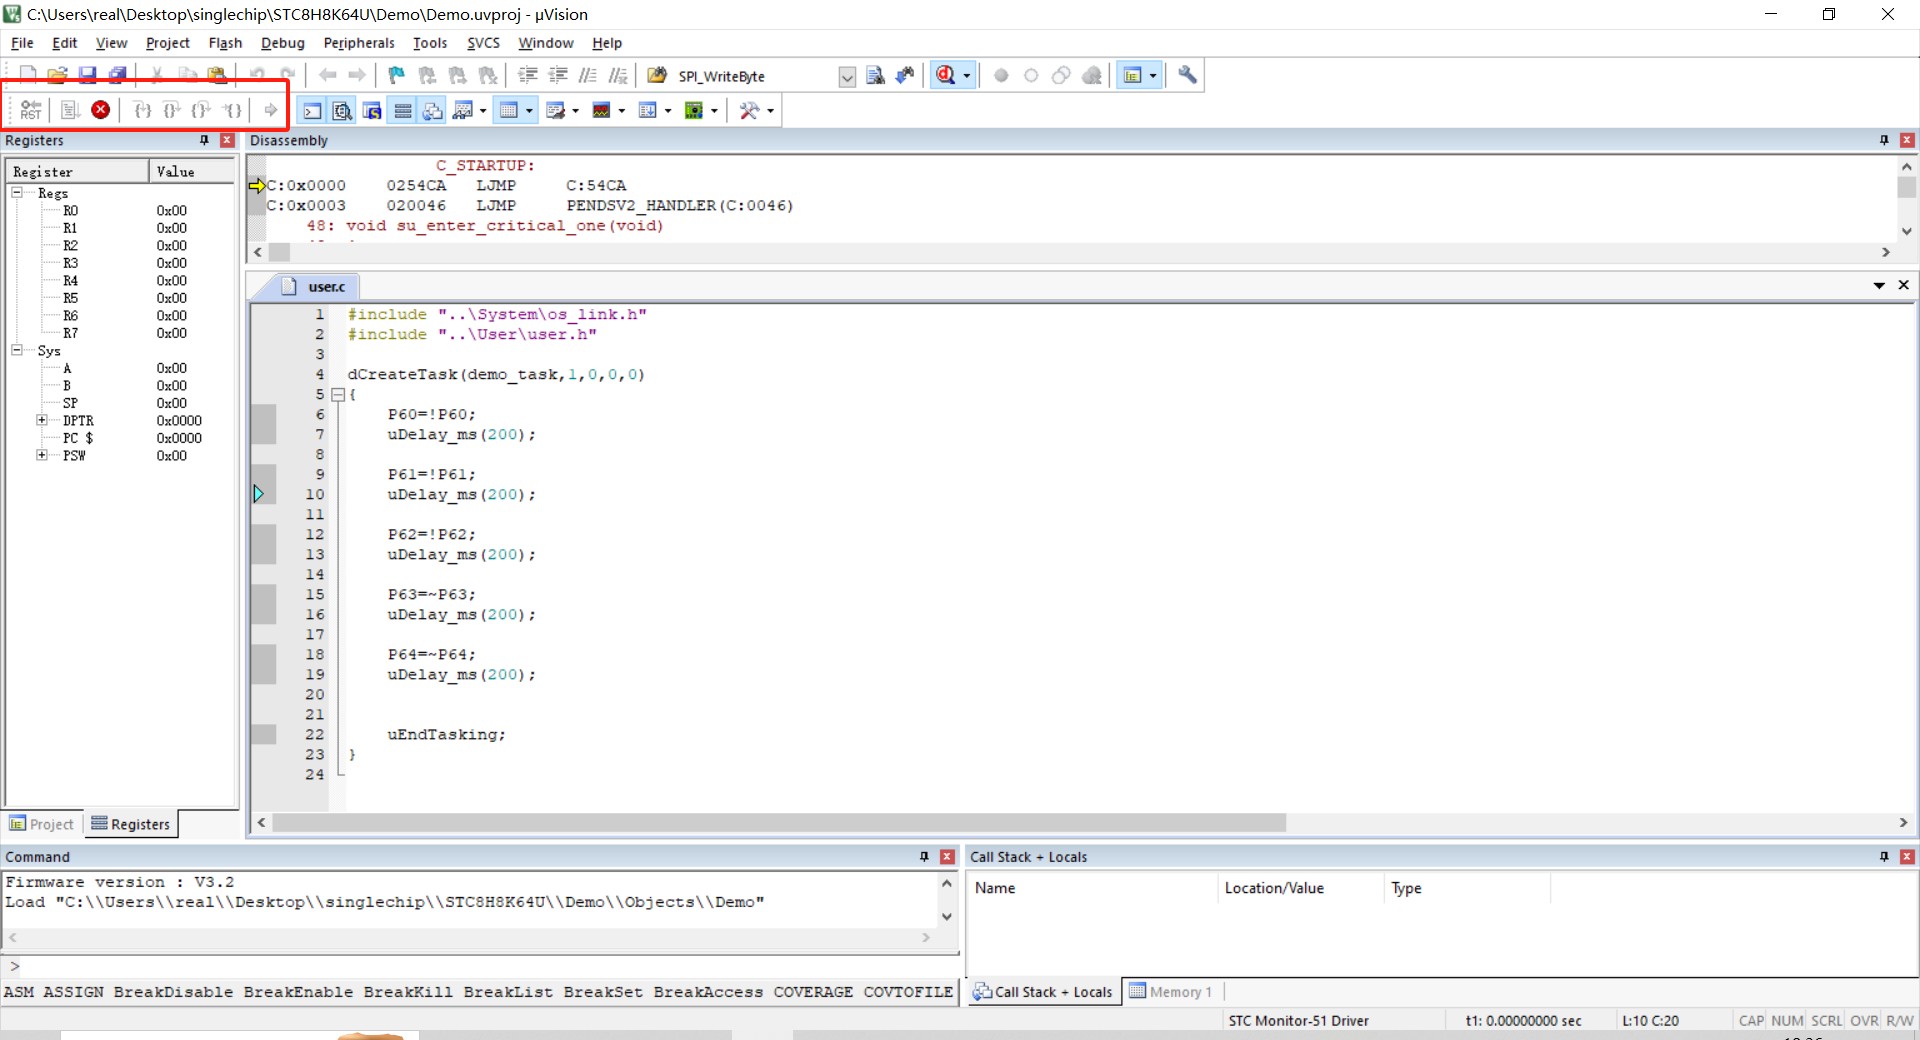Switch to the Project tab
Screen dimensions: 1920x1040
[42, 824]
